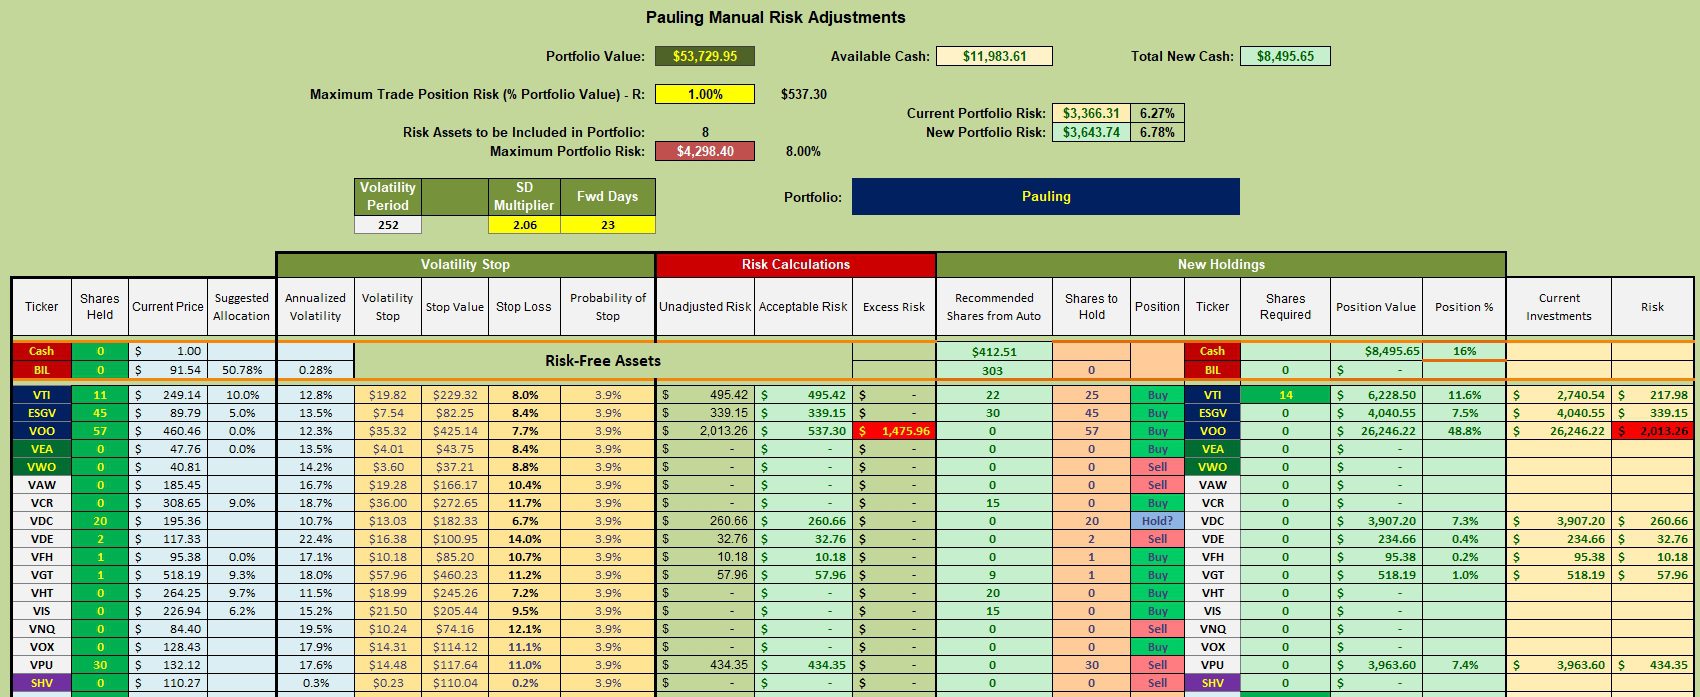
Task: Click the Cash position percent 16%
Action: 1464,351
